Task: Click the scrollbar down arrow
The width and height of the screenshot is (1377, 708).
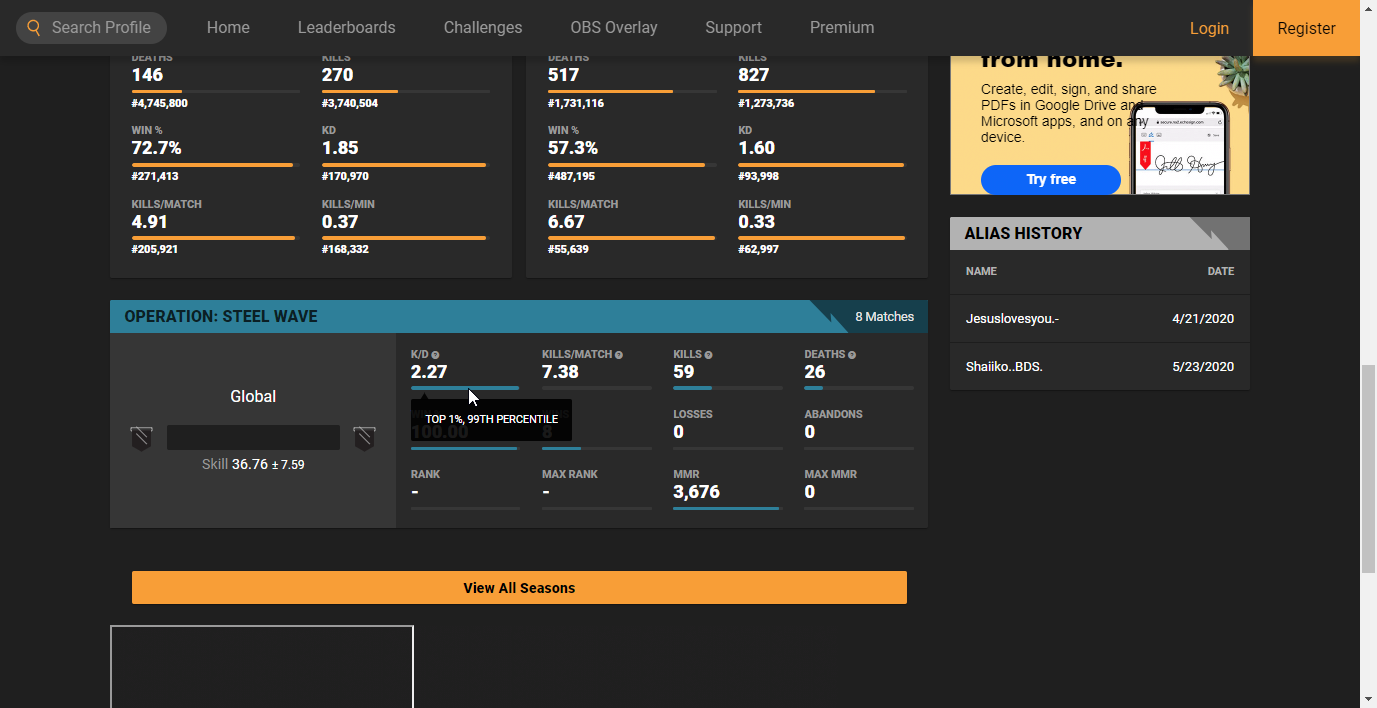Action: pyautogui.click(x=1368, y=698)
